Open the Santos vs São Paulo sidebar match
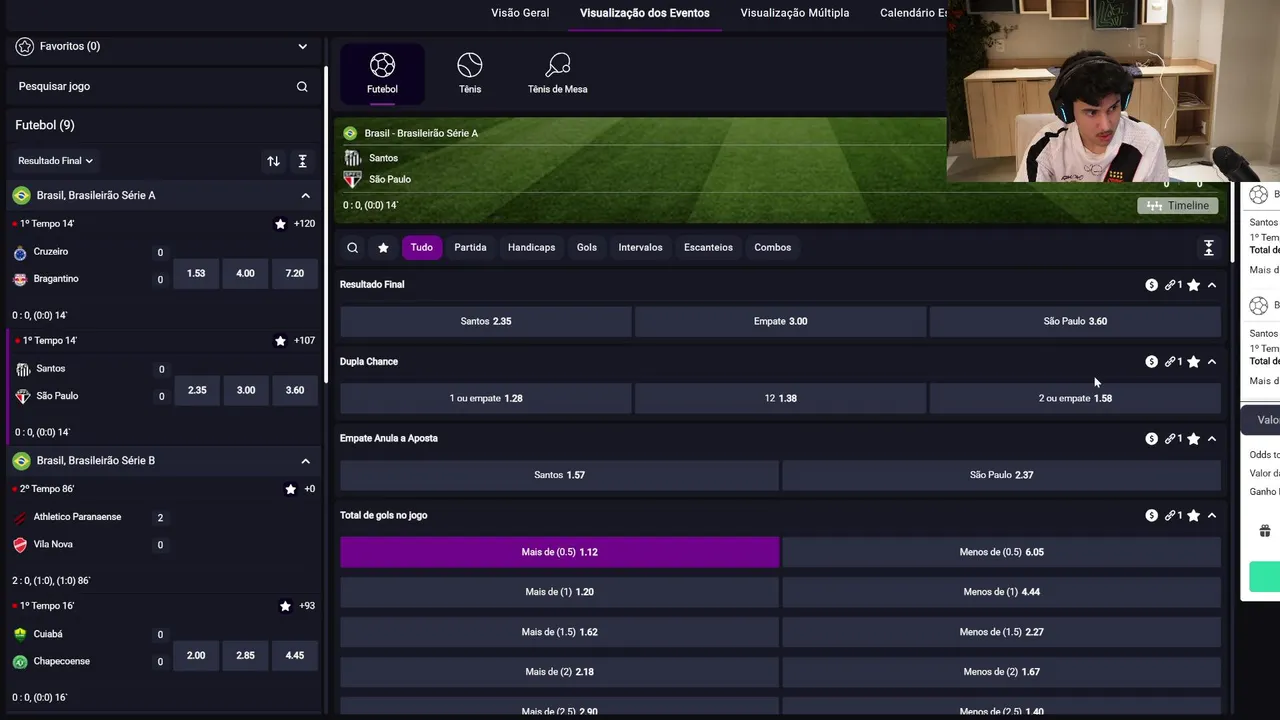1280x720 pixels. point(90,383)
